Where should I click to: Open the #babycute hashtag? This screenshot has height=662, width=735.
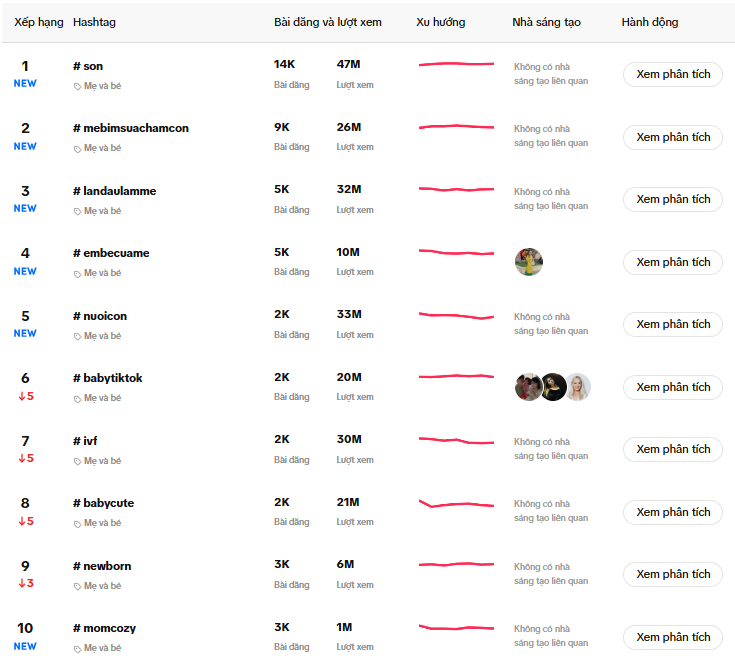(x=103, y=503)
